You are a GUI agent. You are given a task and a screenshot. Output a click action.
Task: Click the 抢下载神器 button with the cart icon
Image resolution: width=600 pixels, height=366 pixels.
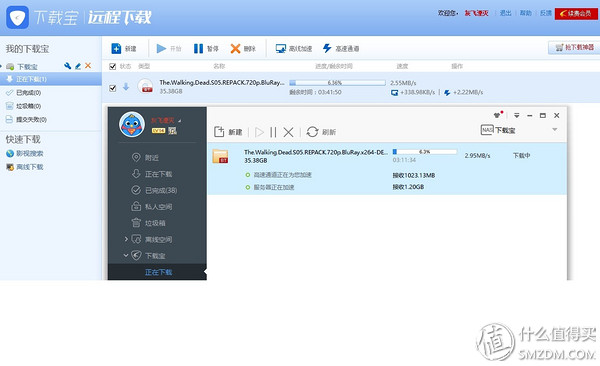pos(574,47)
